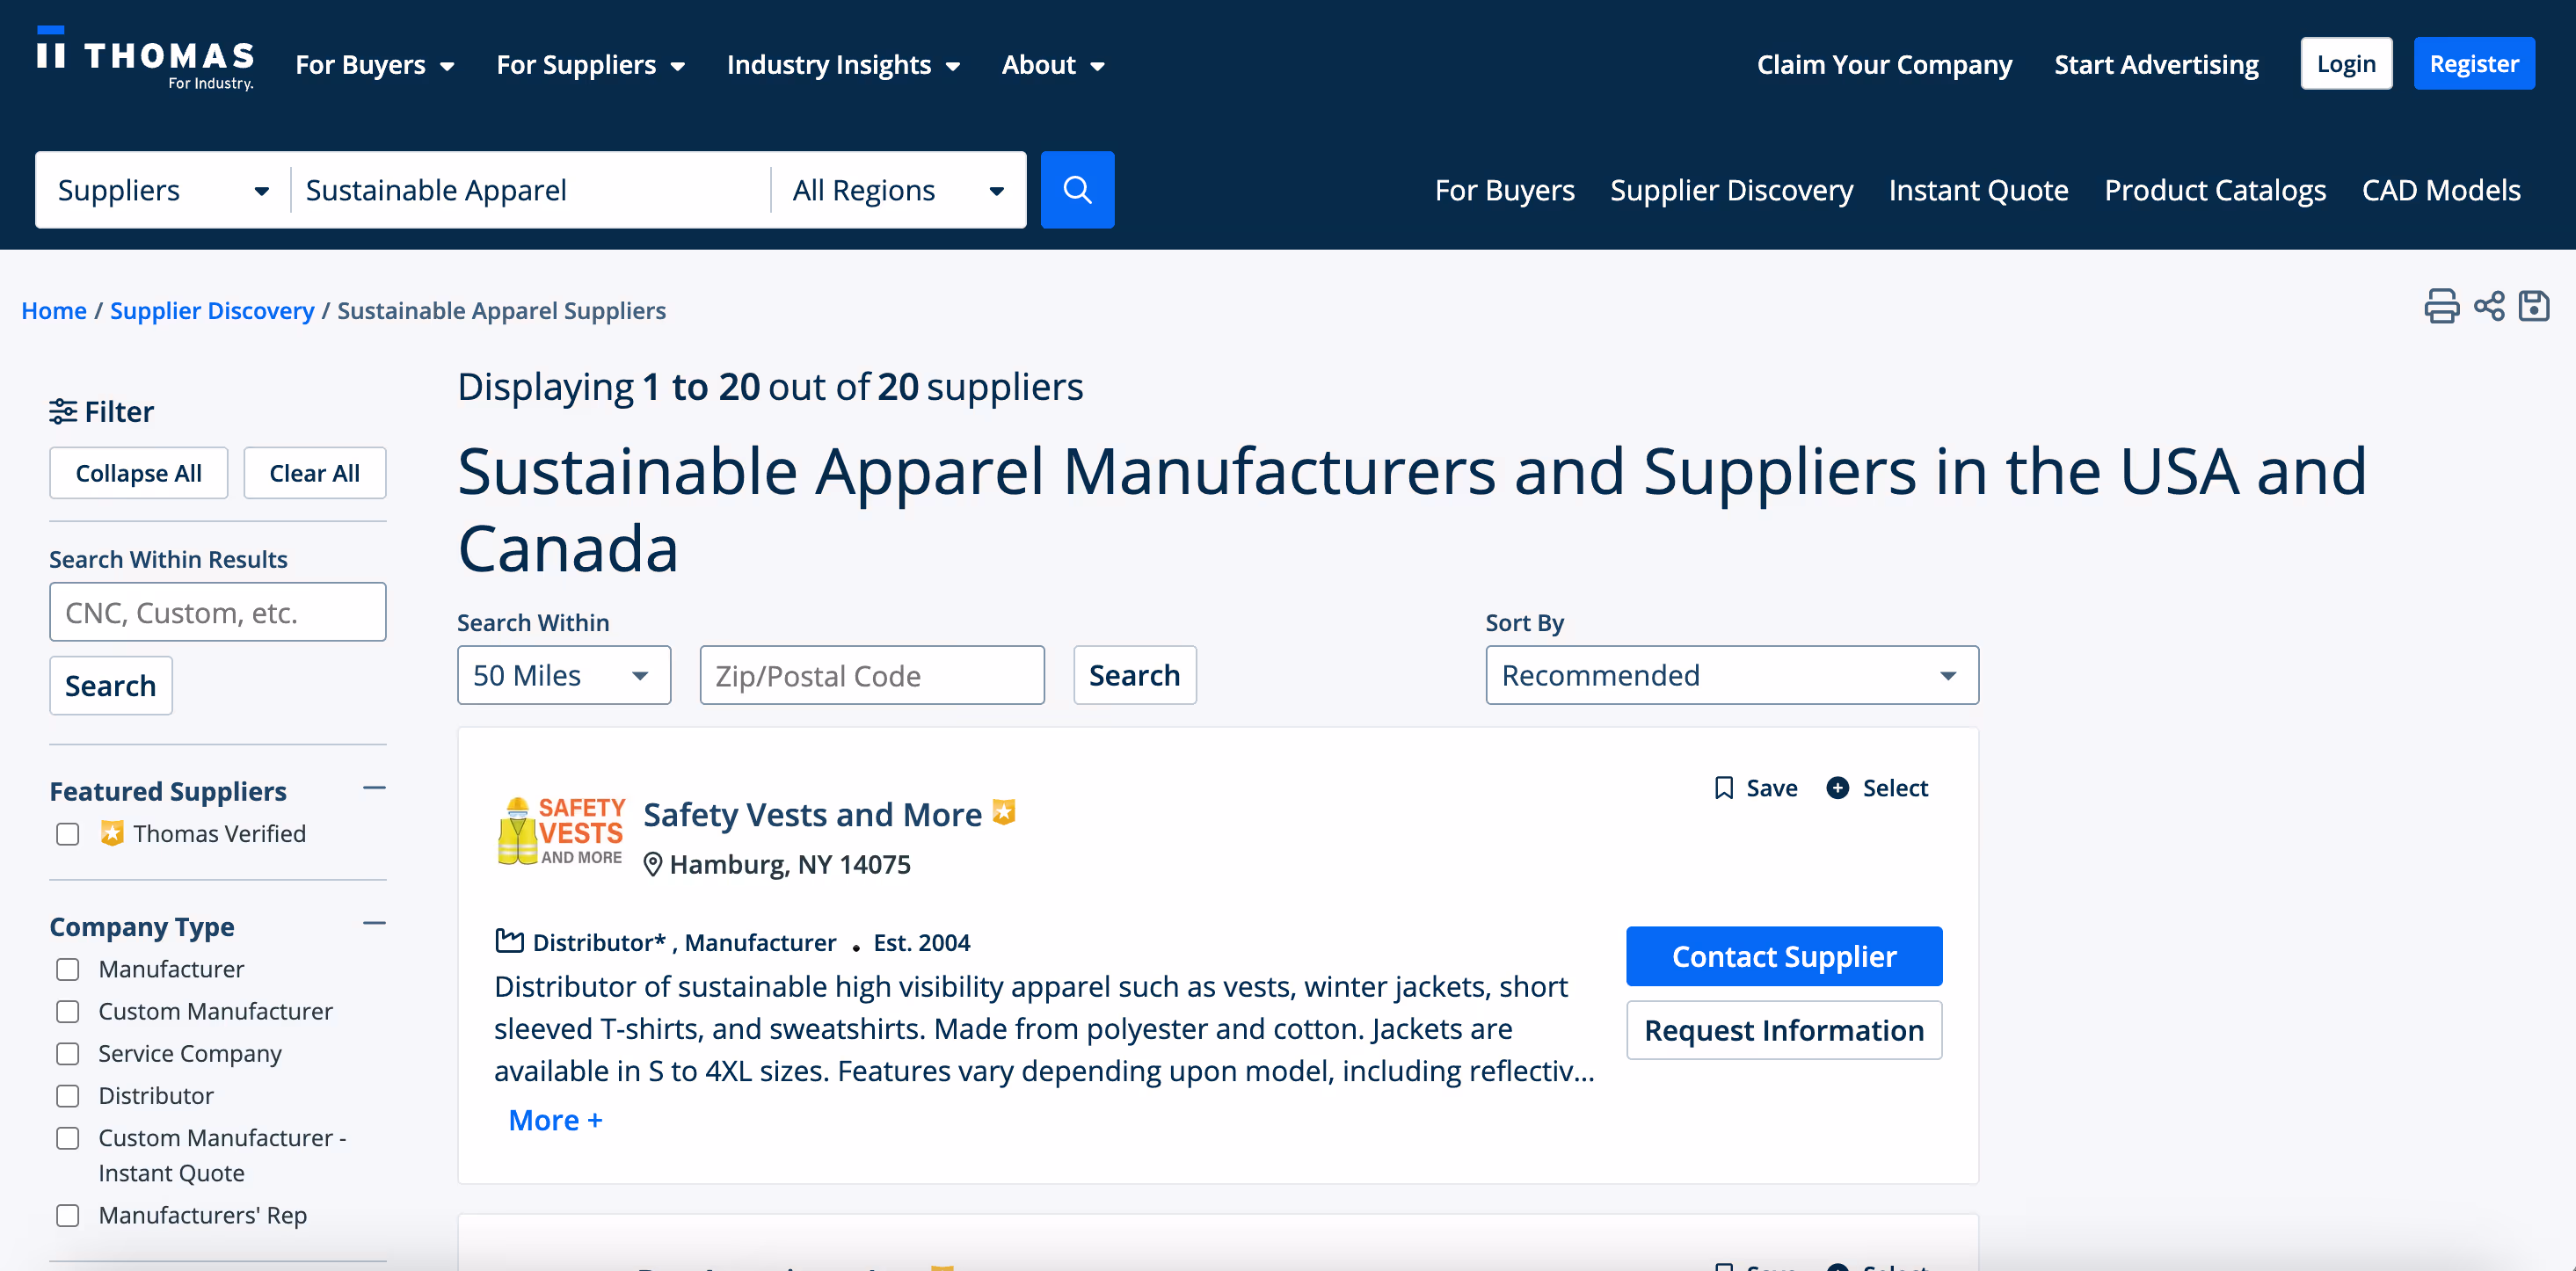Check the Thomas Verified checkbox
The height and width of the screenshot is (1271, 2576).
tap(68, 834)
